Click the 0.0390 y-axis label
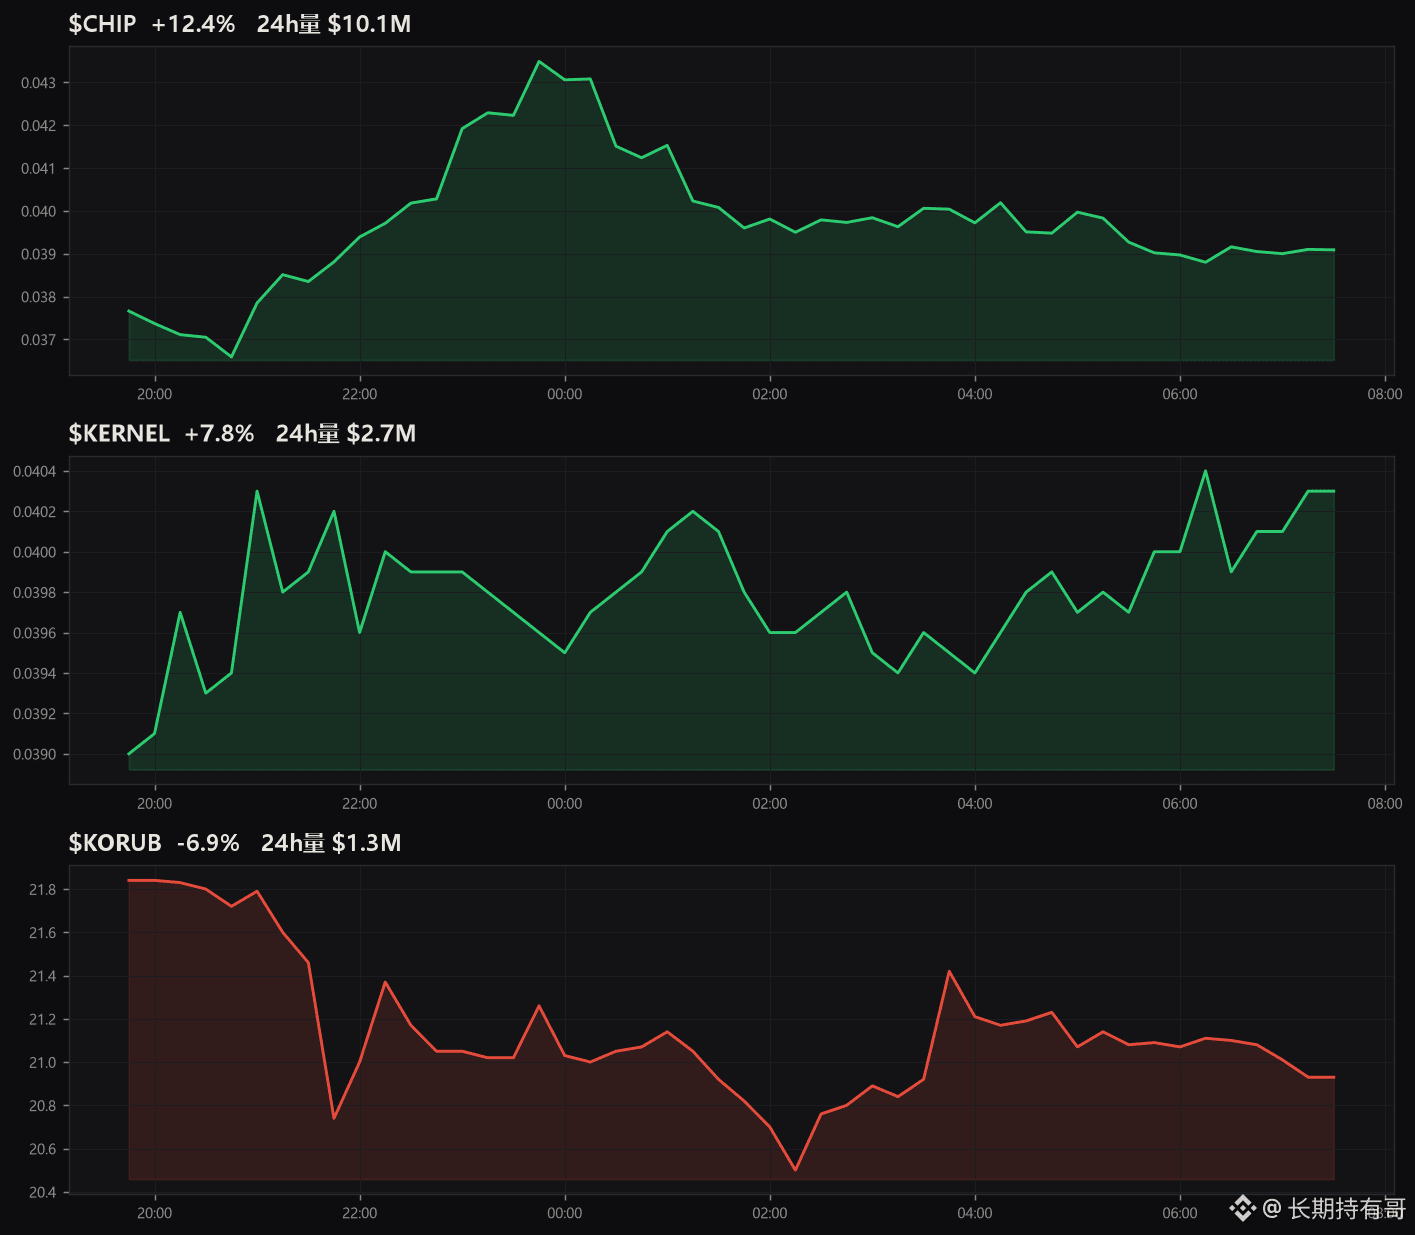The width and height of the screenshot is (1415, 1235). click(x=34, y=755)
